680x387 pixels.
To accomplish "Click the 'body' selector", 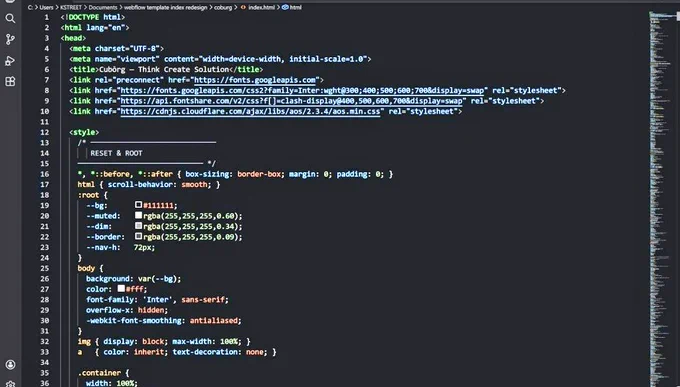I will [86, 268].
